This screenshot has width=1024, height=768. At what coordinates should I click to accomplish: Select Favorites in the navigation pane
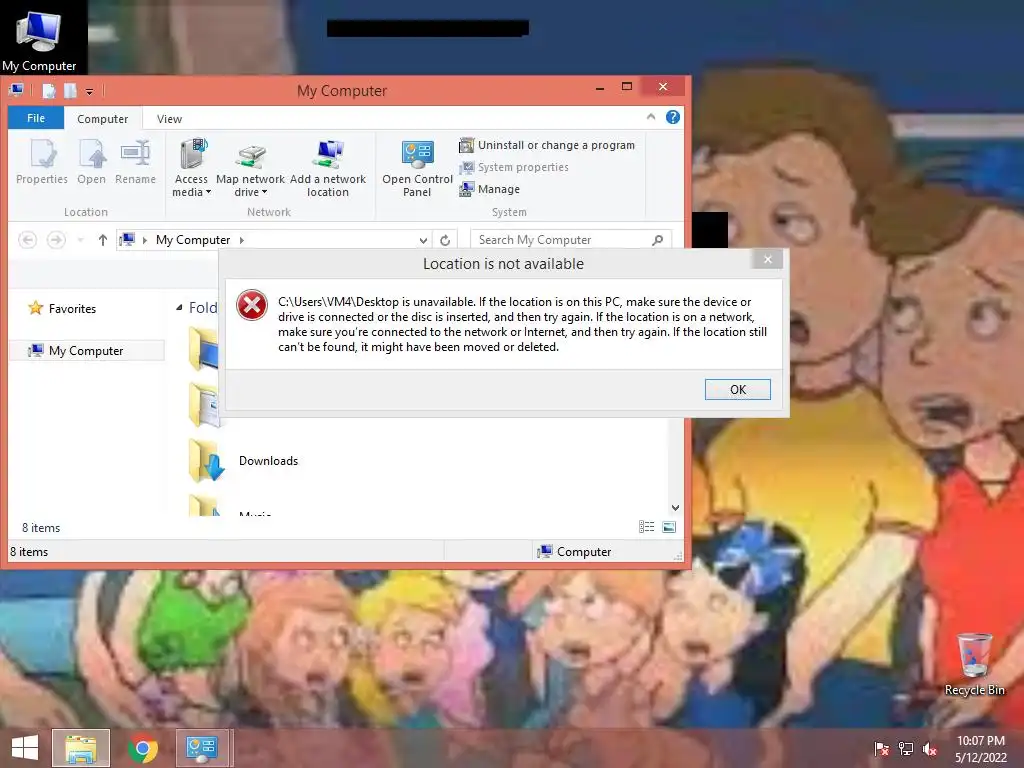(62, 308)
